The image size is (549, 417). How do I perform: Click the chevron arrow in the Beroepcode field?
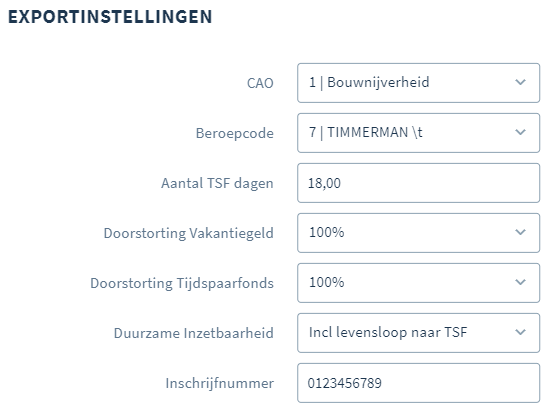point(520,133)
